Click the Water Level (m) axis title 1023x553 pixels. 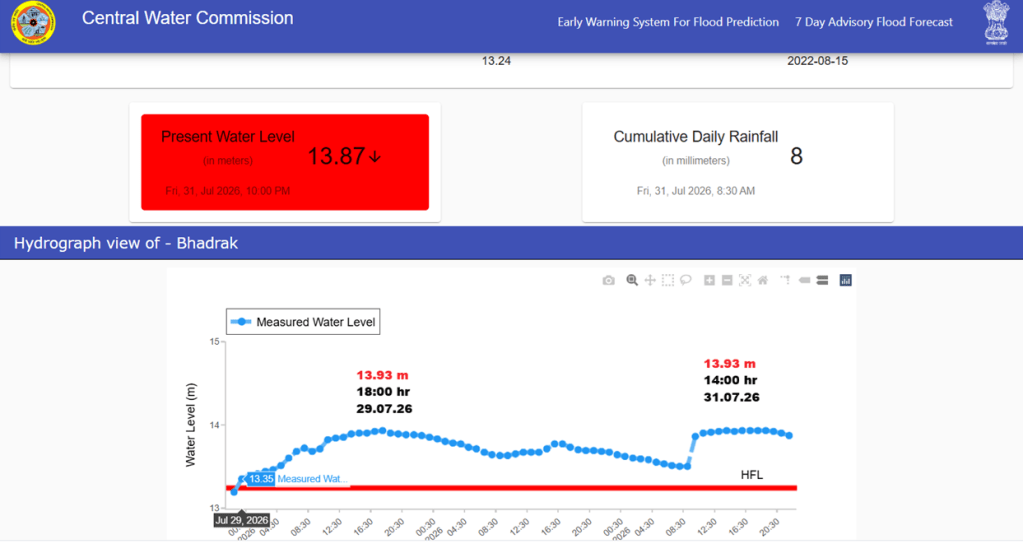click(x=191, y=425)
